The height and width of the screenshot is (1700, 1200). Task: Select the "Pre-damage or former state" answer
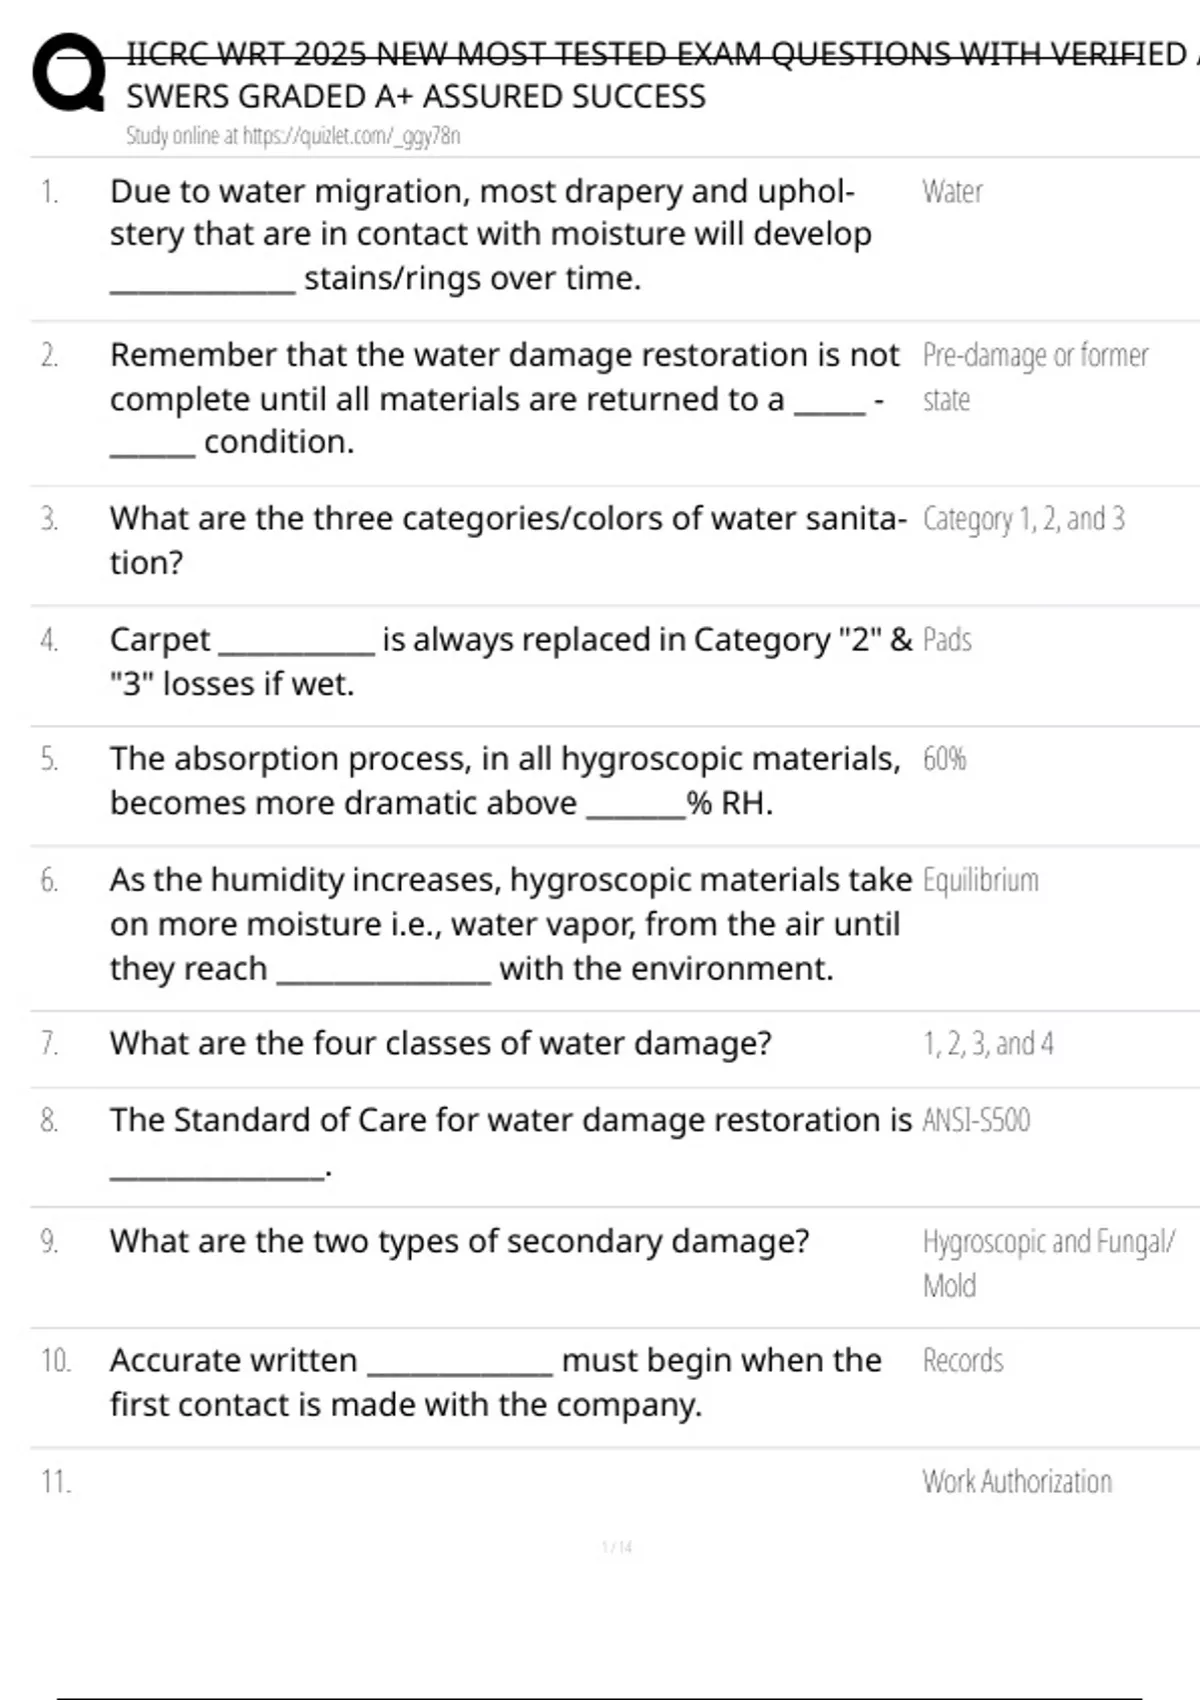(1034, 376)
